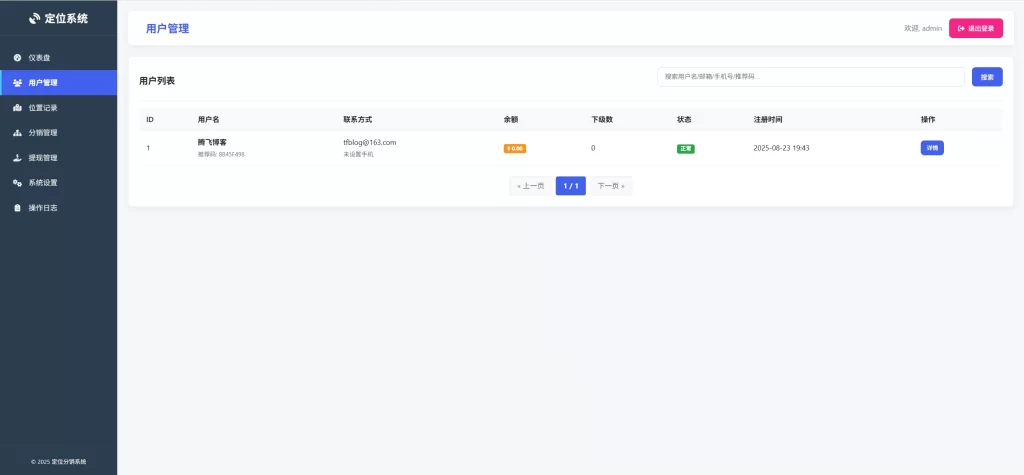Click the registration time 2025-08-23 19:43

(782, 148)
